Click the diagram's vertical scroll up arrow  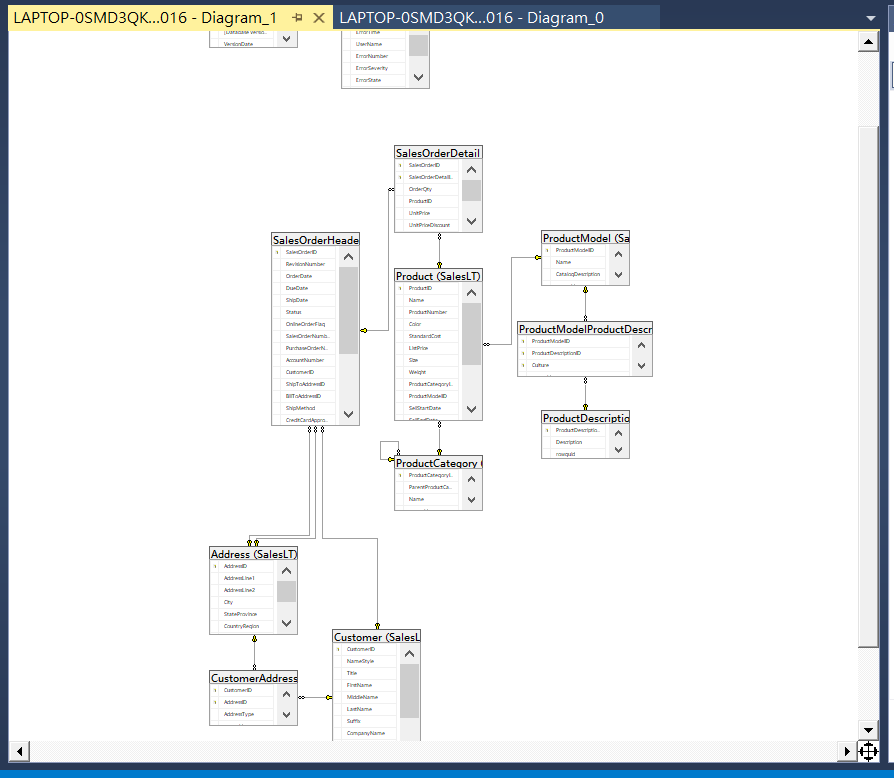pos(868,42)
